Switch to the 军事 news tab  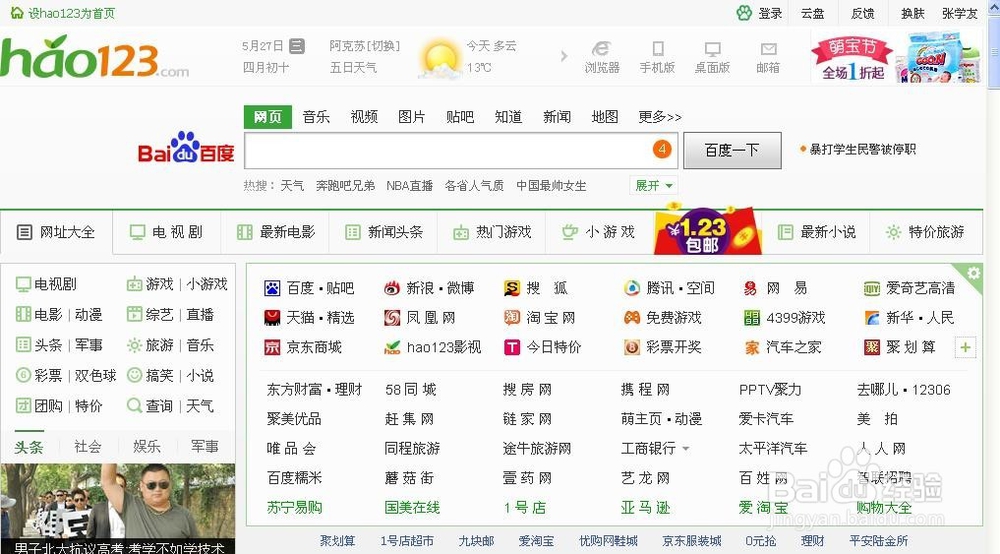click(x=205, y=447)
